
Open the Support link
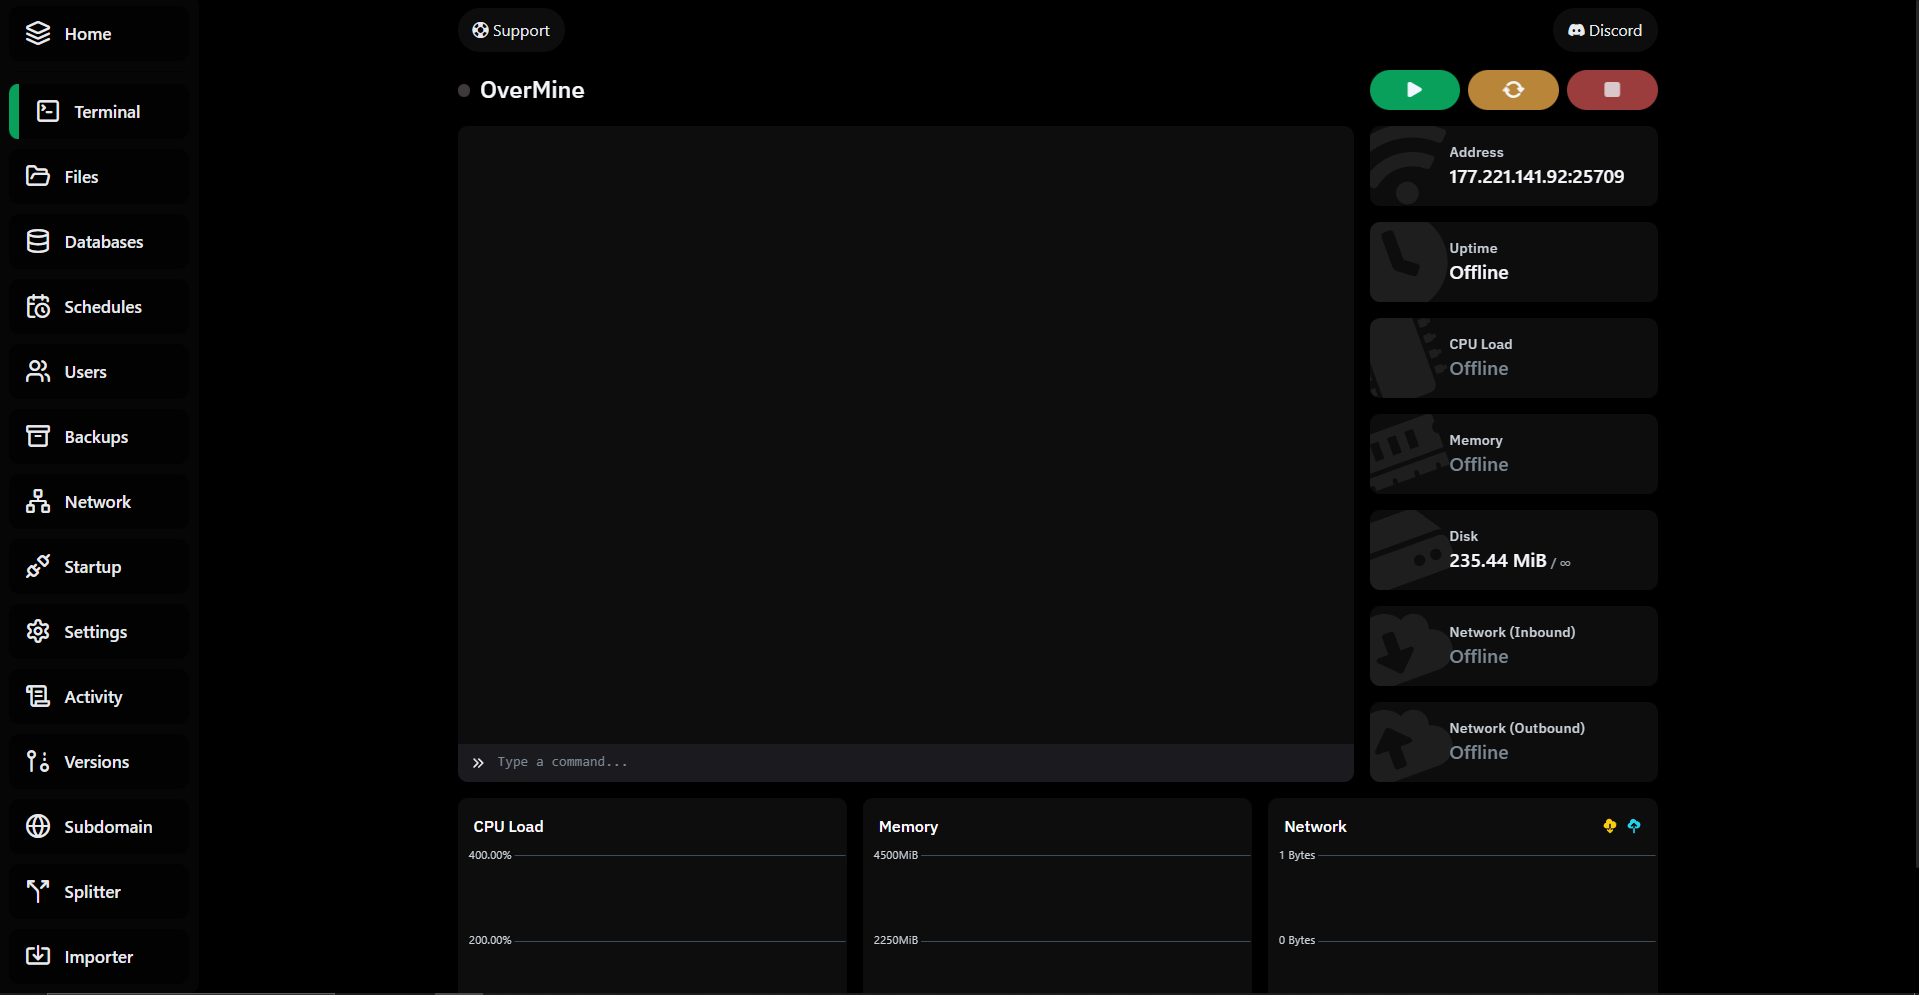tap(511, 30)
